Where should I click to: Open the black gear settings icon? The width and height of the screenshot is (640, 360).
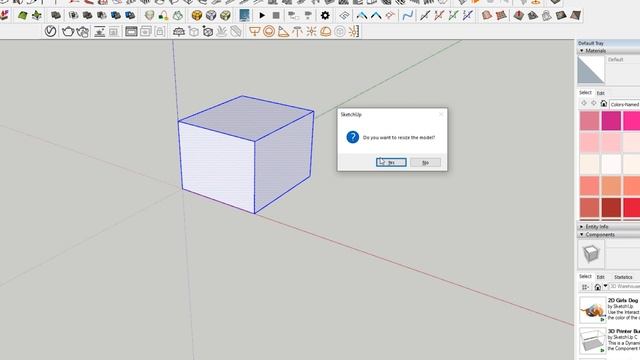pyautogui.click(x=325, y=16)
